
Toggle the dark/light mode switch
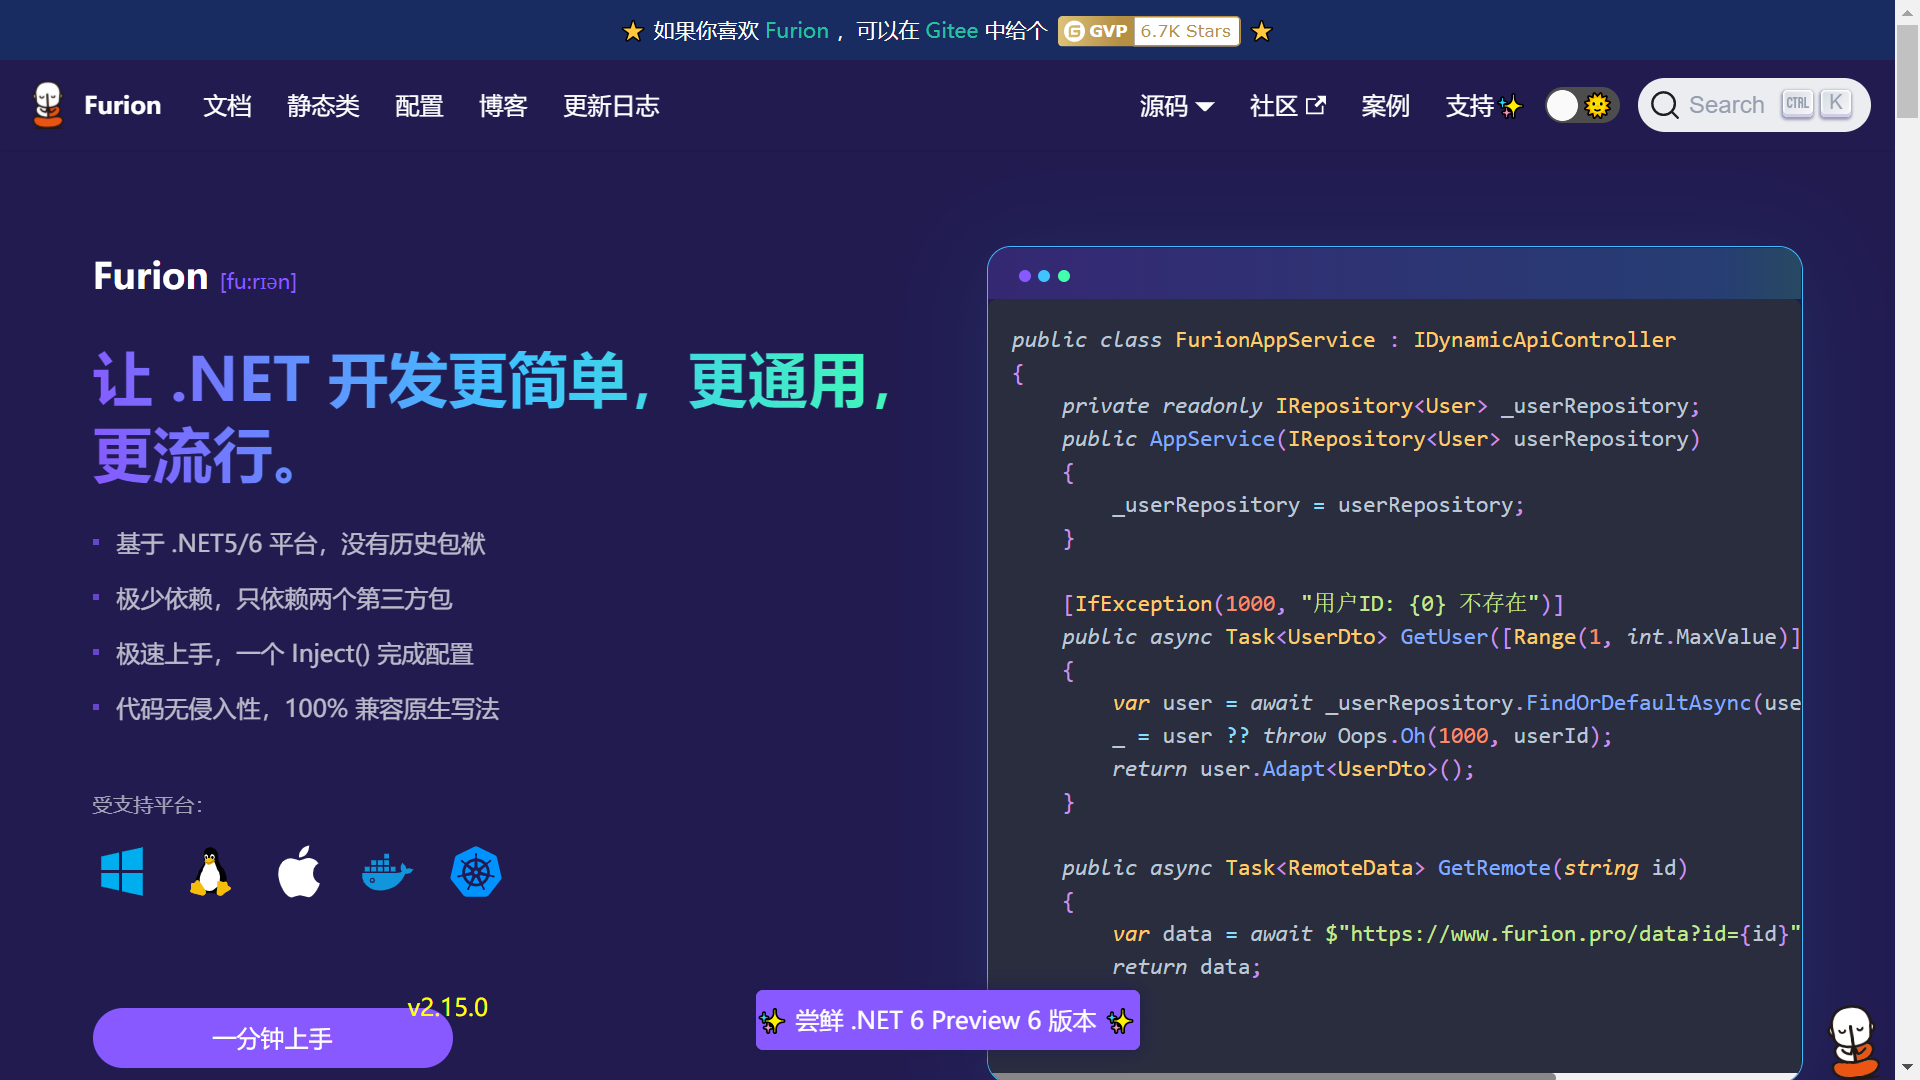[1581, 105]
